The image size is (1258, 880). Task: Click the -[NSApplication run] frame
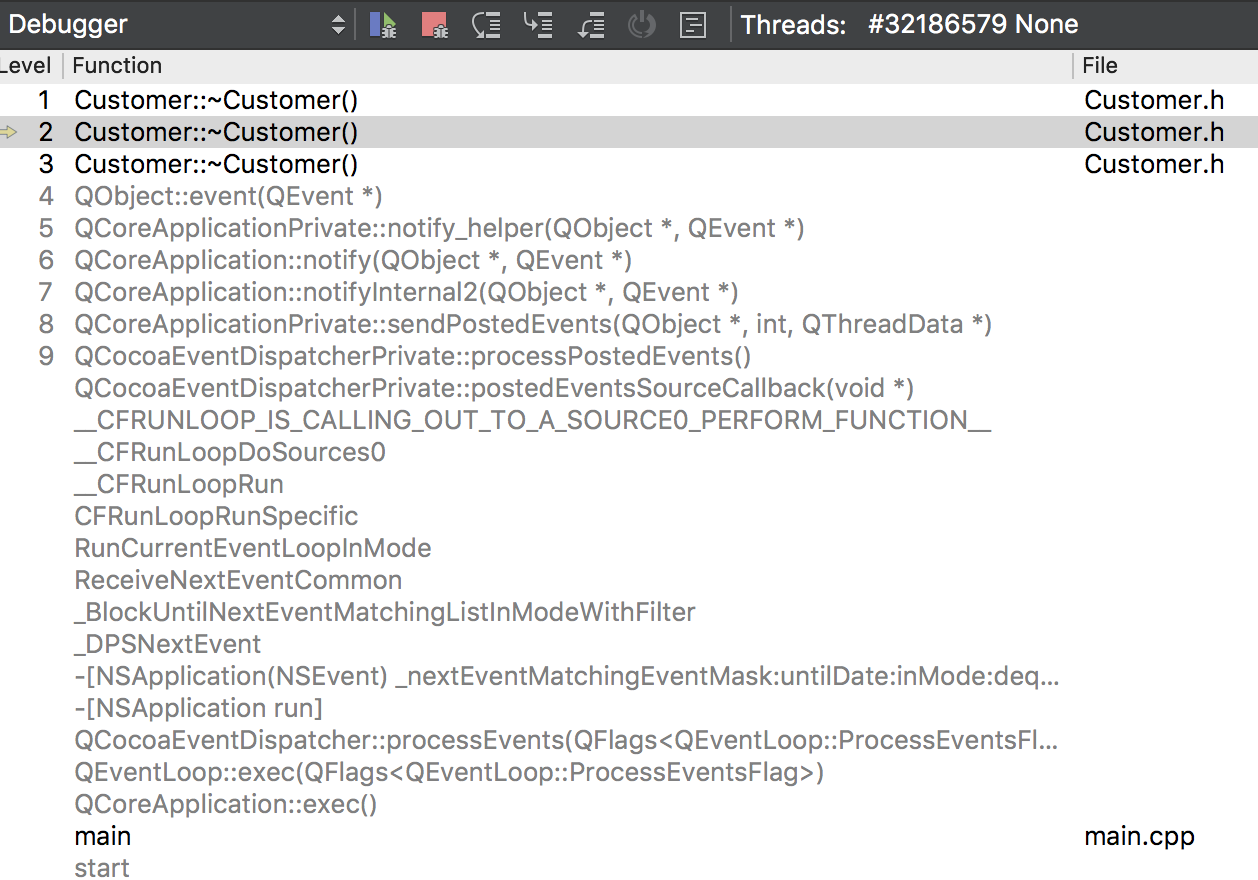pyautogui.click(x=198, y=708)
